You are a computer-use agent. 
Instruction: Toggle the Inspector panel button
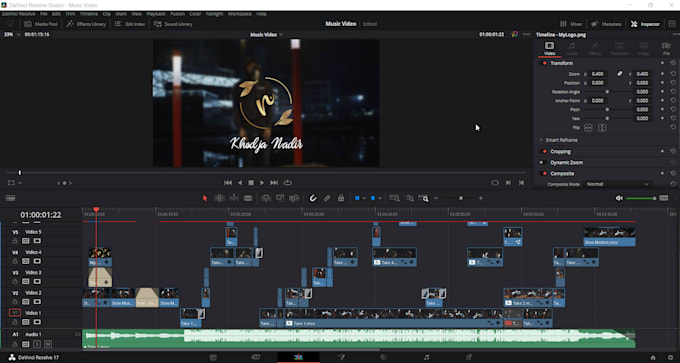click(645, 24)
